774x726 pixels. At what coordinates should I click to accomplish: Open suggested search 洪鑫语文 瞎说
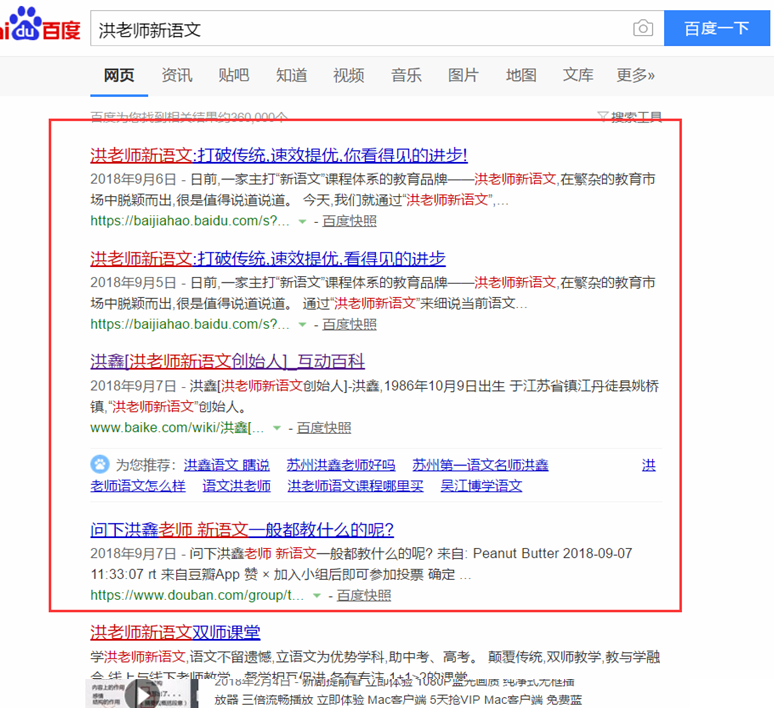click(227, 465)
